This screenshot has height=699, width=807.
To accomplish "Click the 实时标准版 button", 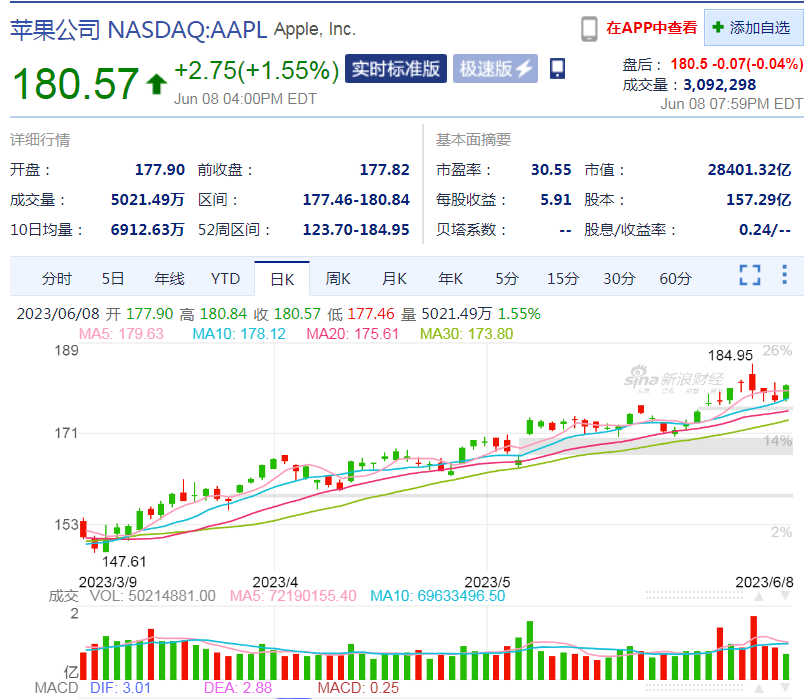I will [396, 68].
